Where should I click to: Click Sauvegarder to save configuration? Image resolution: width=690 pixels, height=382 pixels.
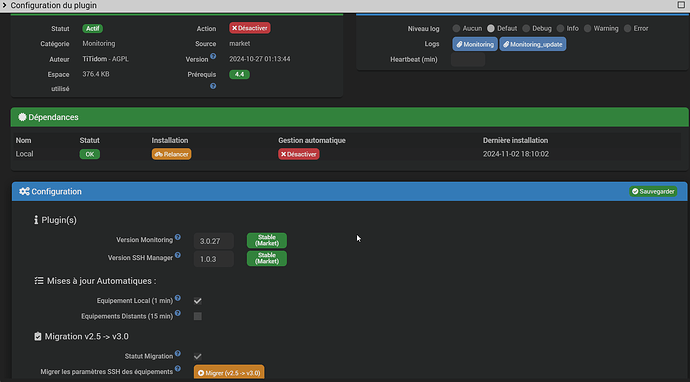[653, 191]
